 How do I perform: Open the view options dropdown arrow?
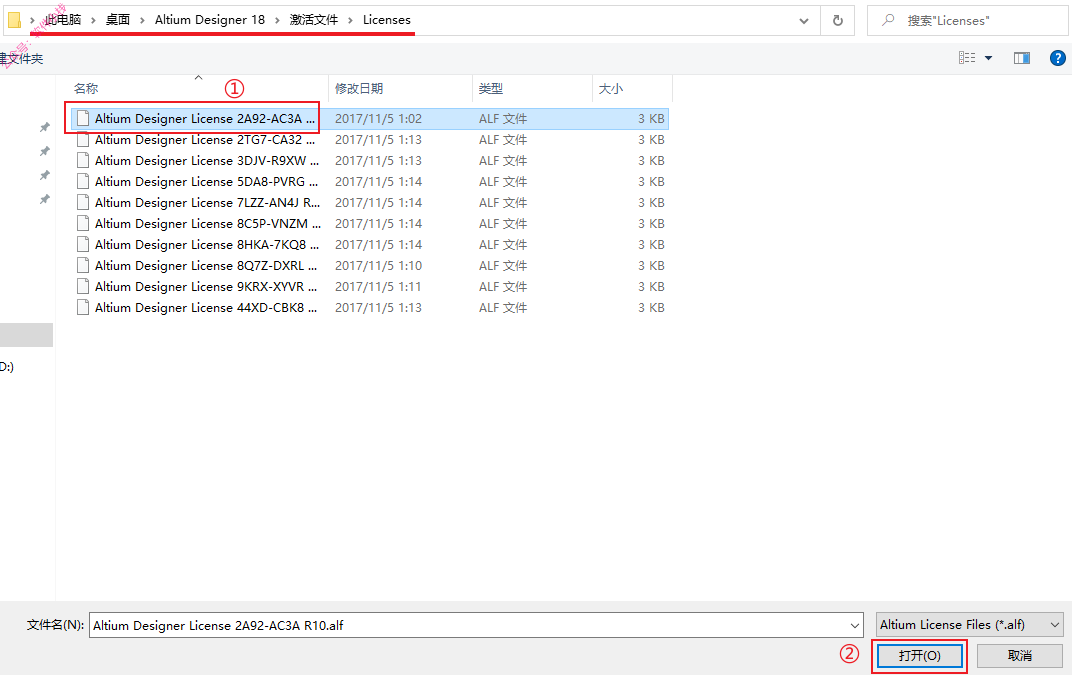click(988, 58)
